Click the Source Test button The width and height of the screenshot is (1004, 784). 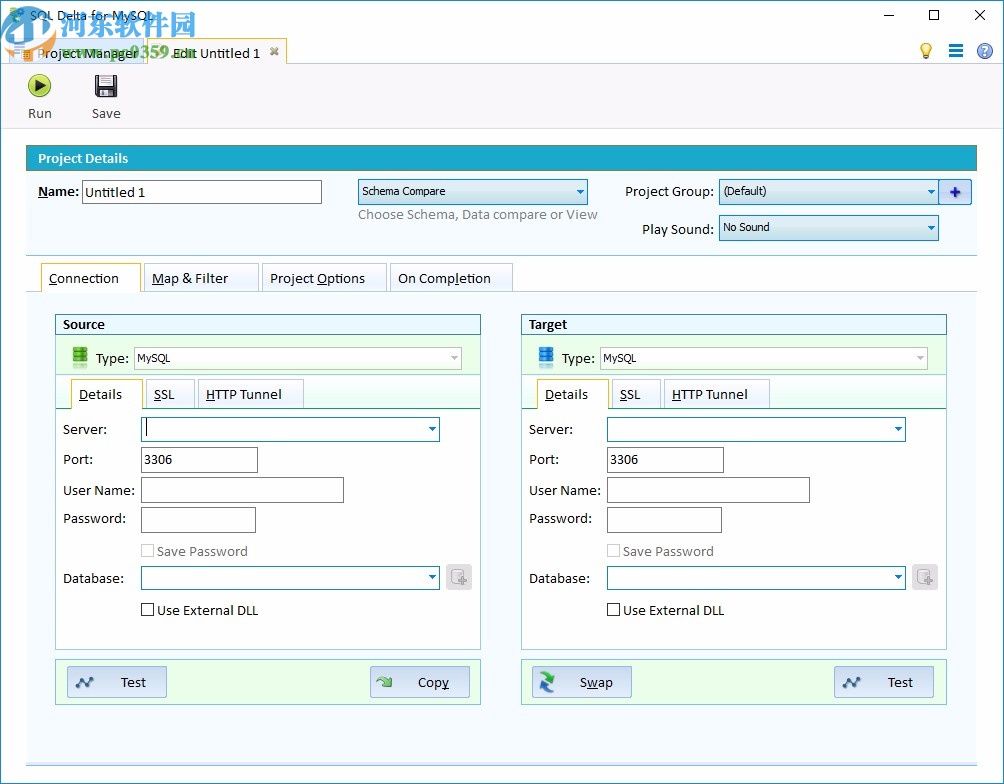(116, 682)
